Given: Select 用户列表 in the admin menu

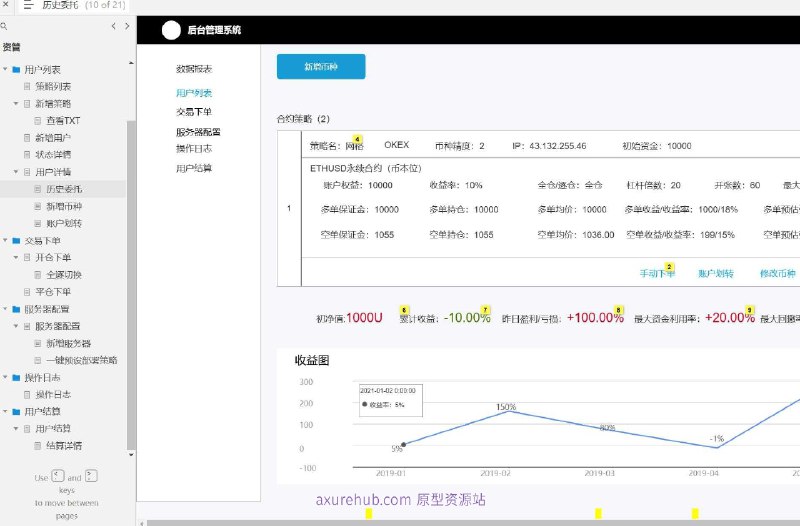Looking at the screenshot, I should pyautogui.click(x=194, y=93).
